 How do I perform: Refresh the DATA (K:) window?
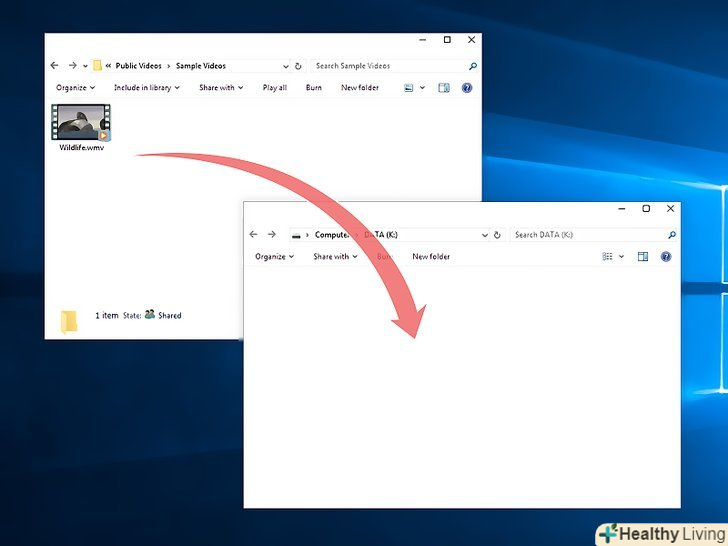pos(498,235)
